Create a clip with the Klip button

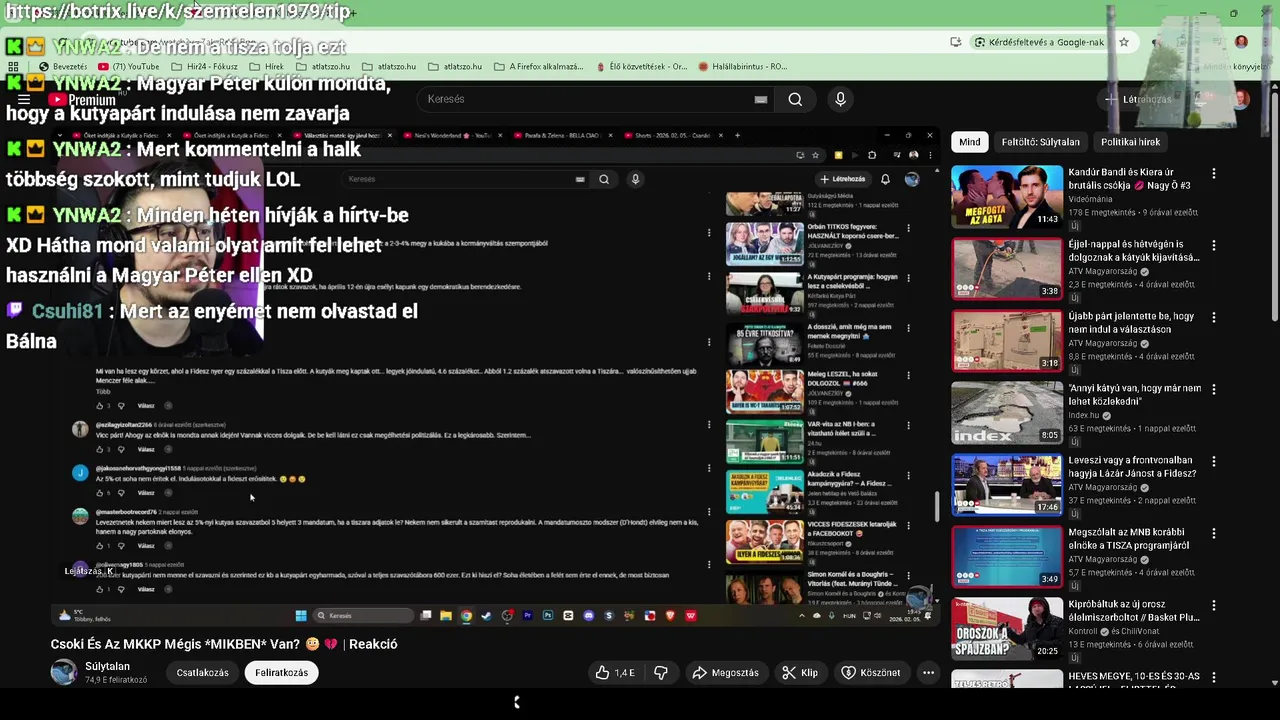[800, 673]
